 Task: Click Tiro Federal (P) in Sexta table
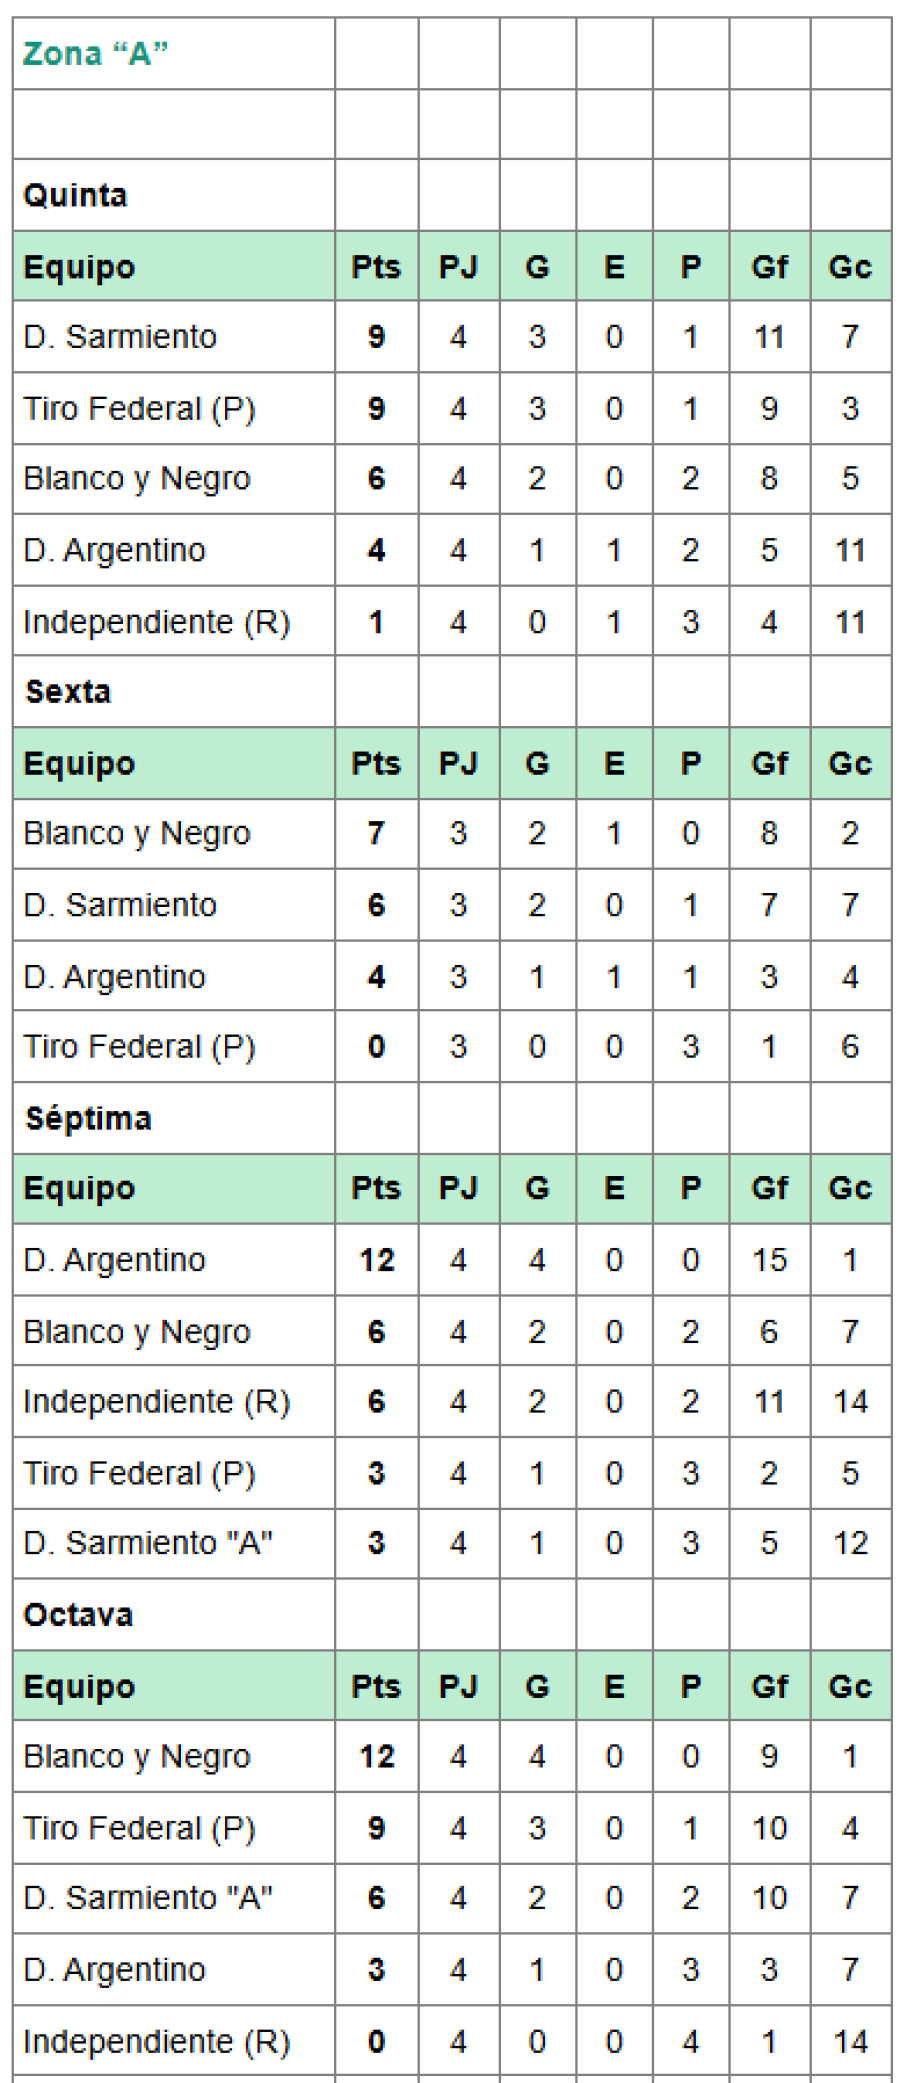(139, 1046)
